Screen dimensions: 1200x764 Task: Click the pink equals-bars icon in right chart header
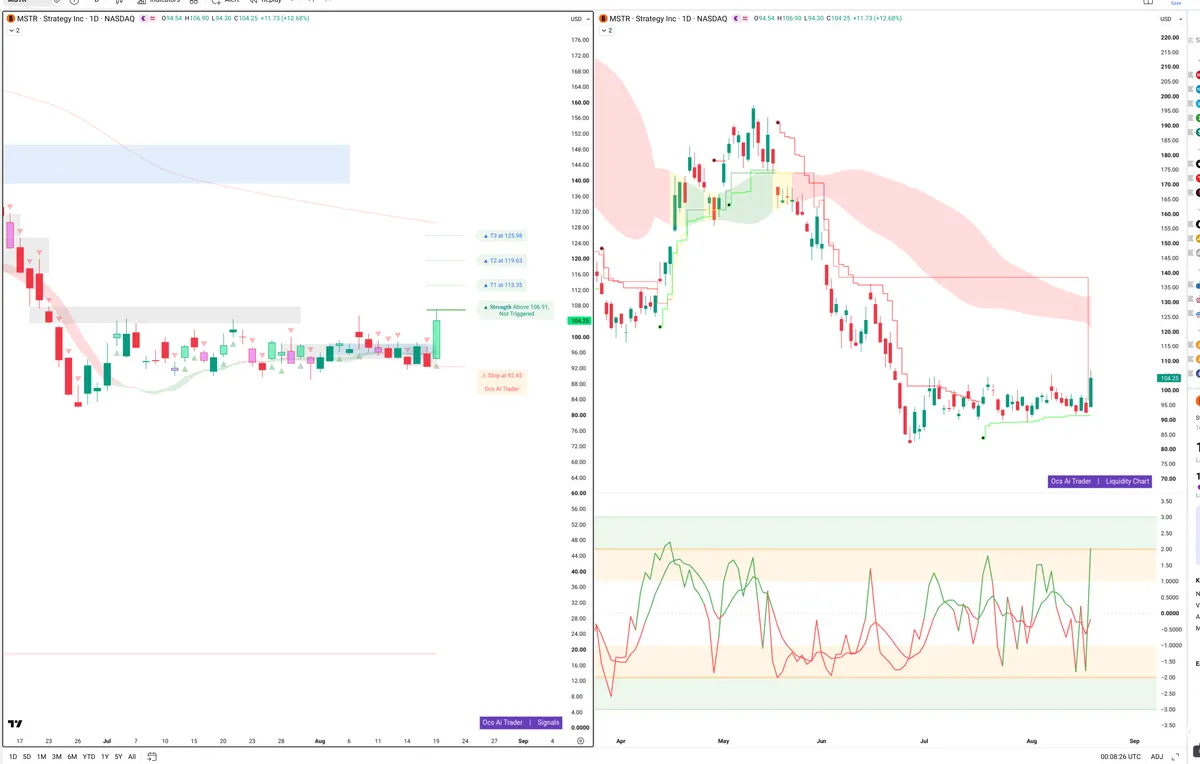pos(744,19)
